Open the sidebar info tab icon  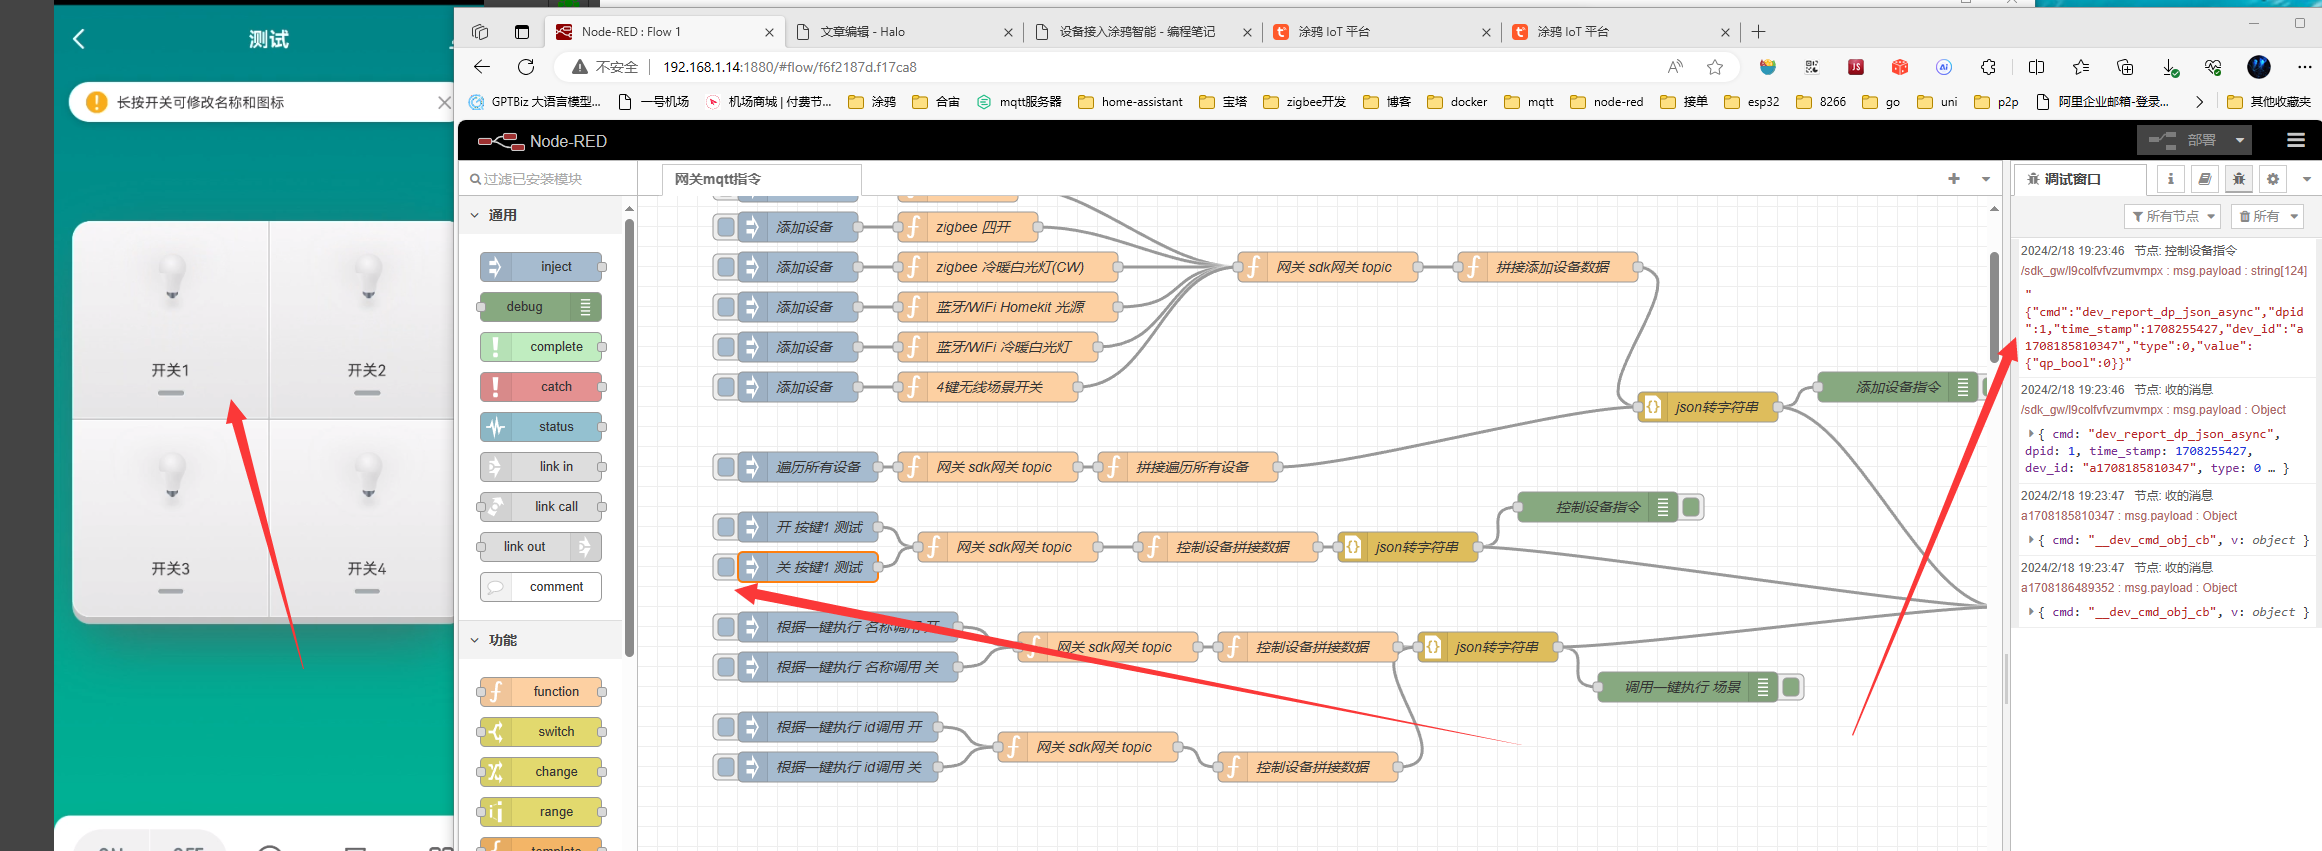[2170, 179]
